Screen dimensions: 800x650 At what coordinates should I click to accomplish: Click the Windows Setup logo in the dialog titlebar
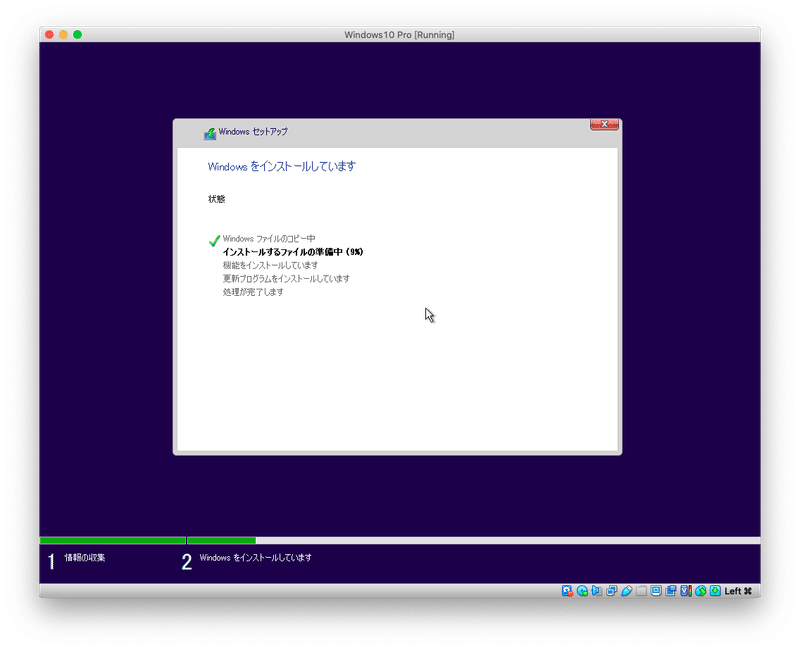pyautogui.click(x=210, y=131)
